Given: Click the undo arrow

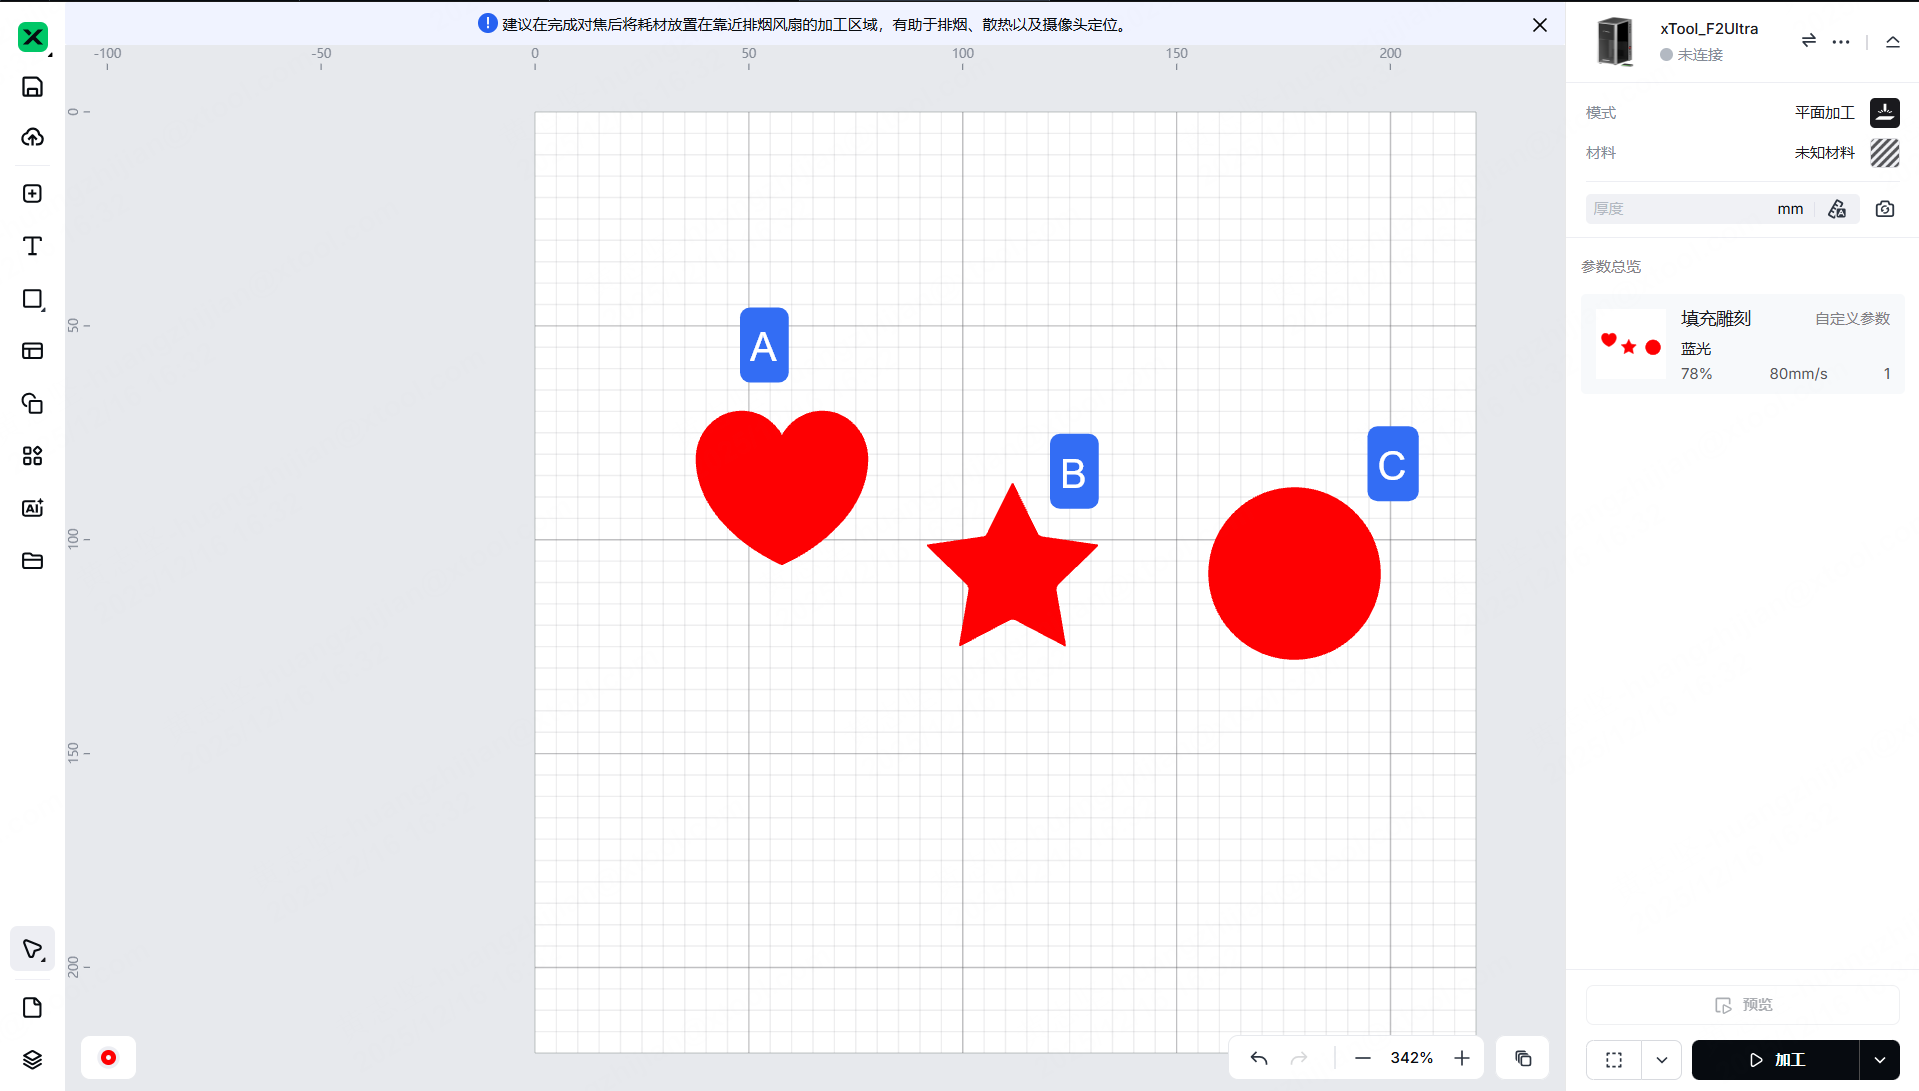Looking at the screenshot, I should tap(1259, 1058).
